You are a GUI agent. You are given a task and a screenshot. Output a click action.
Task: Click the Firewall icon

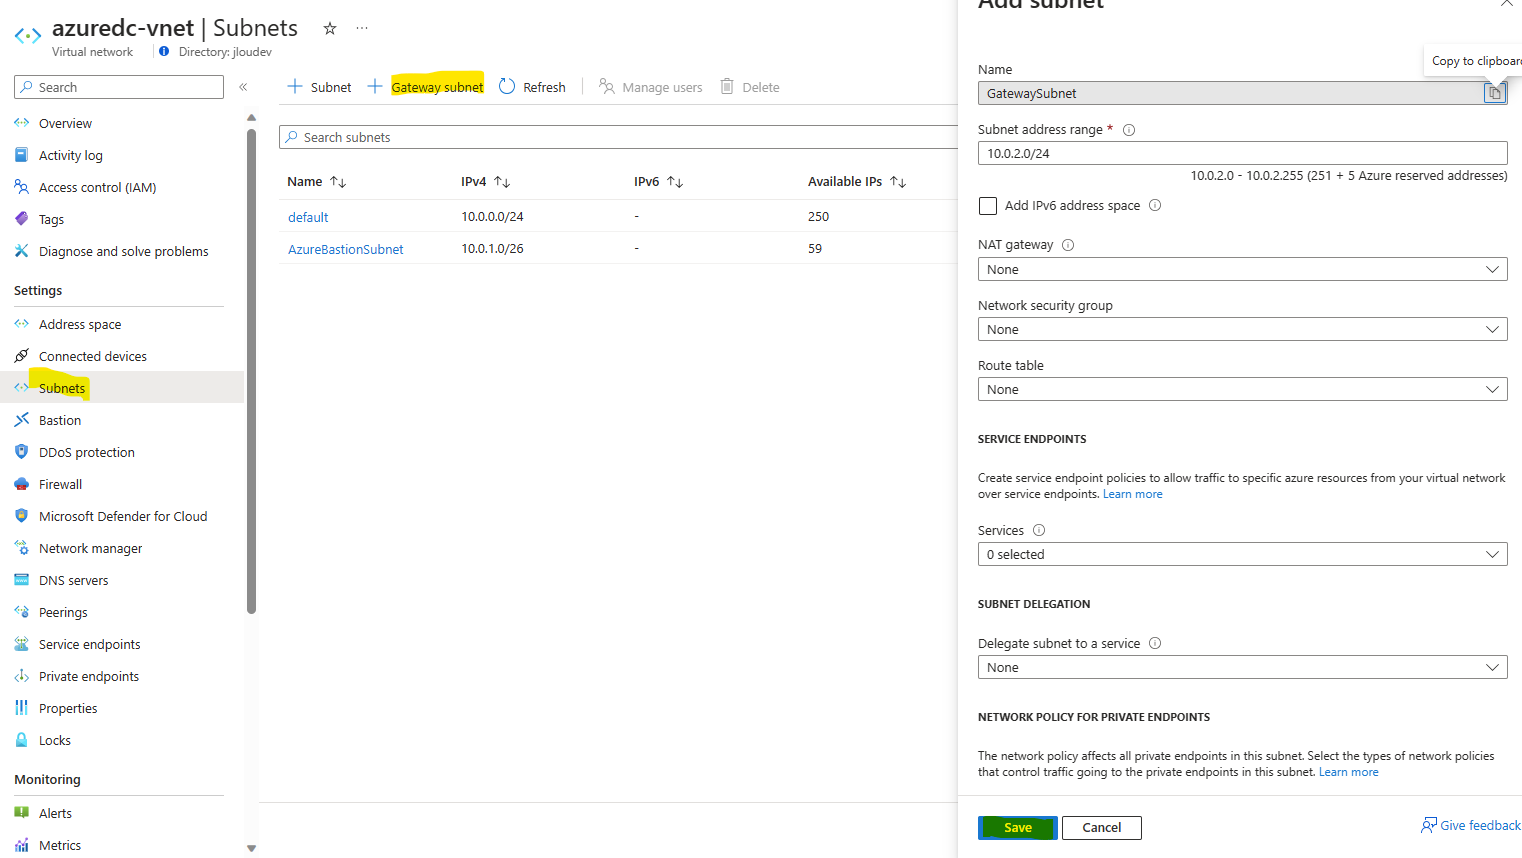(22, 484)
